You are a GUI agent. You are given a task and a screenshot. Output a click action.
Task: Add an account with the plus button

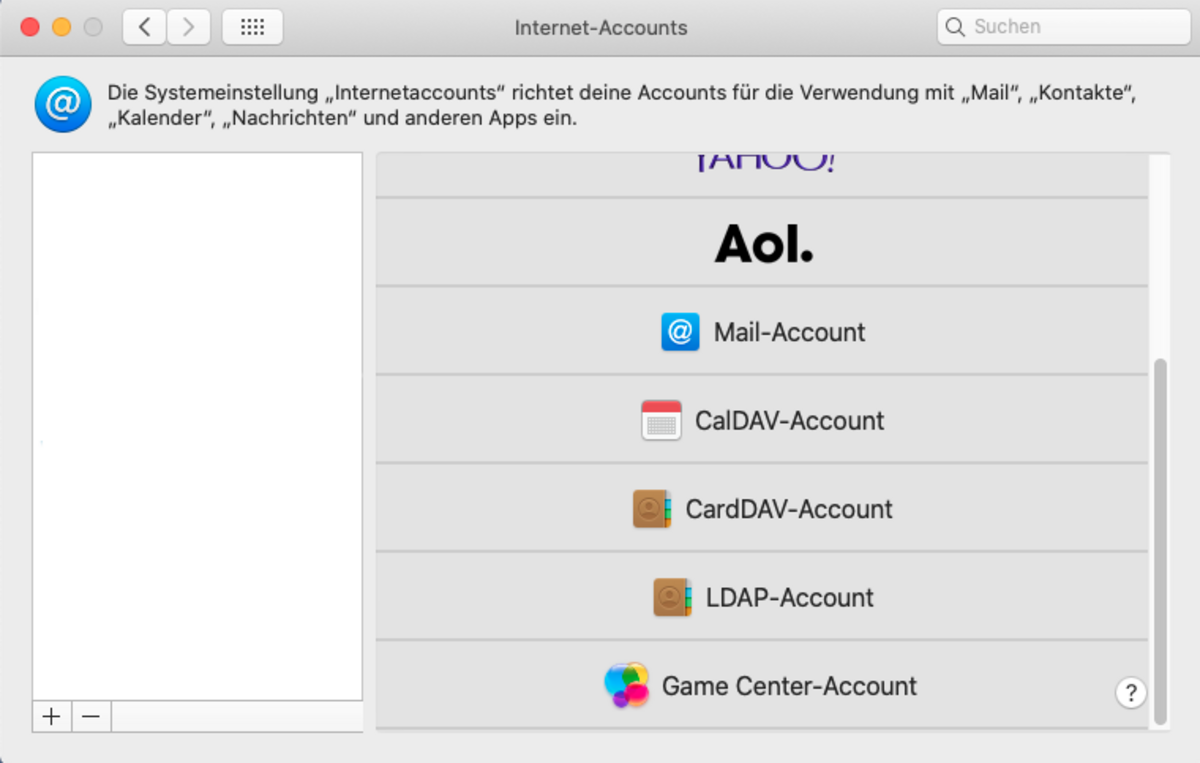(x=52, y=717)
